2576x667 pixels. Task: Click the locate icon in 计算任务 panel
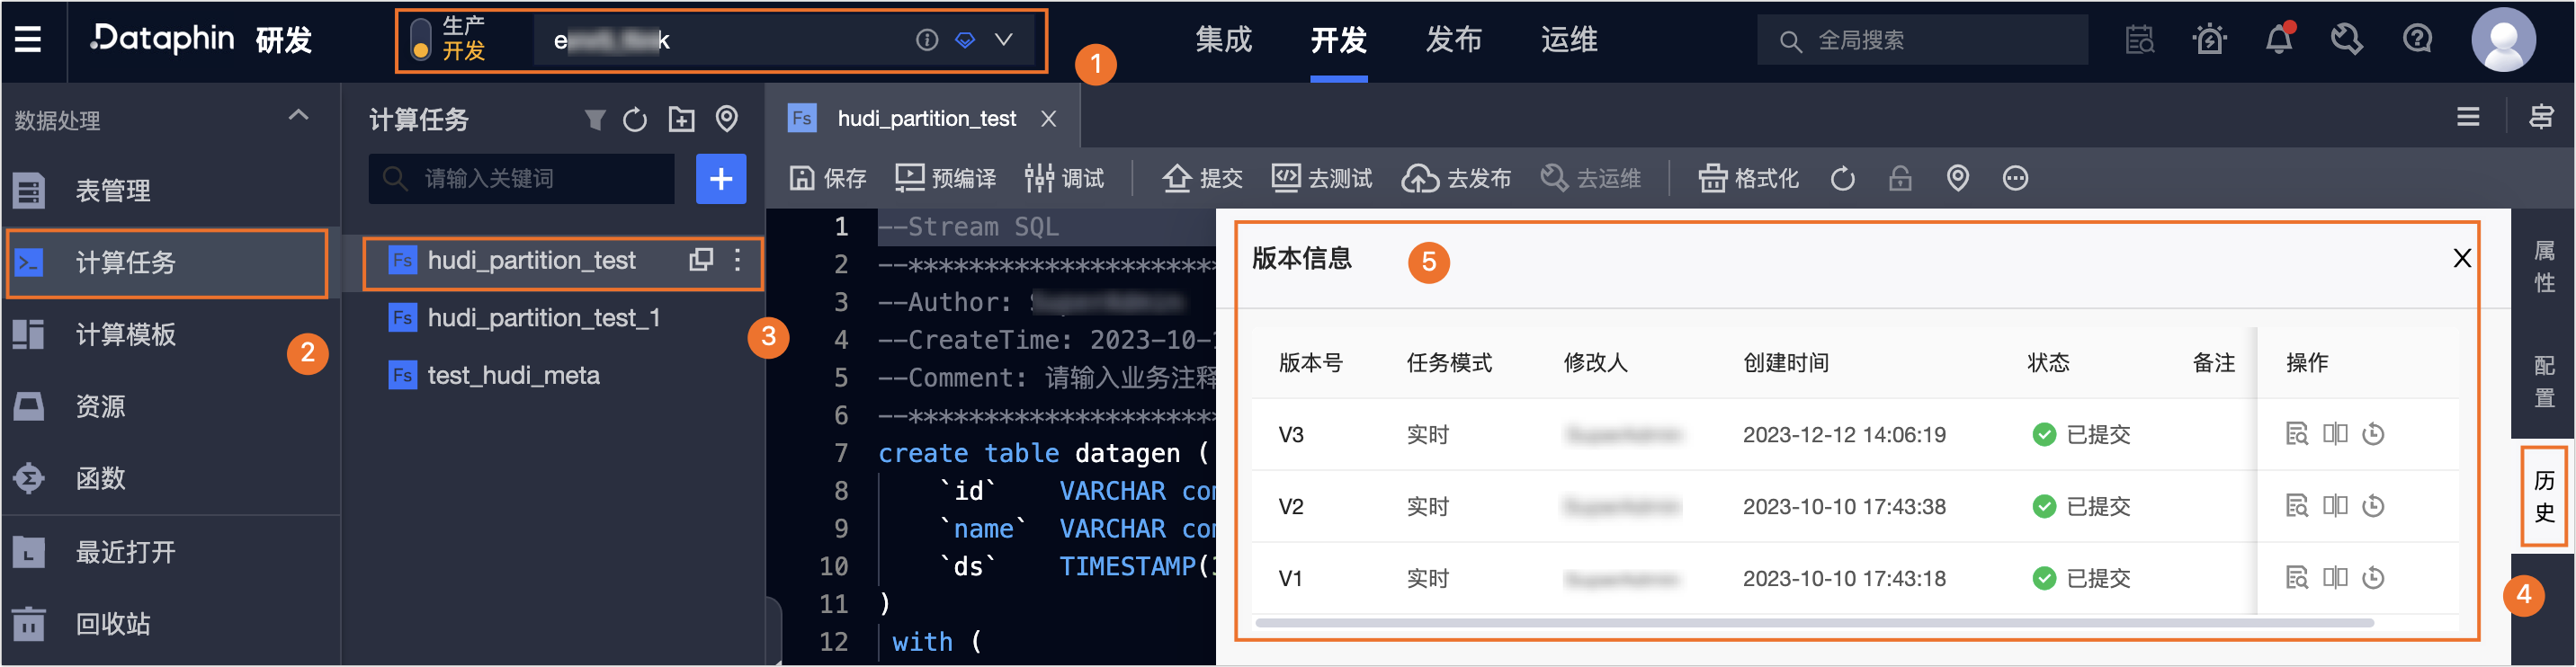click(x=727, y=120)
